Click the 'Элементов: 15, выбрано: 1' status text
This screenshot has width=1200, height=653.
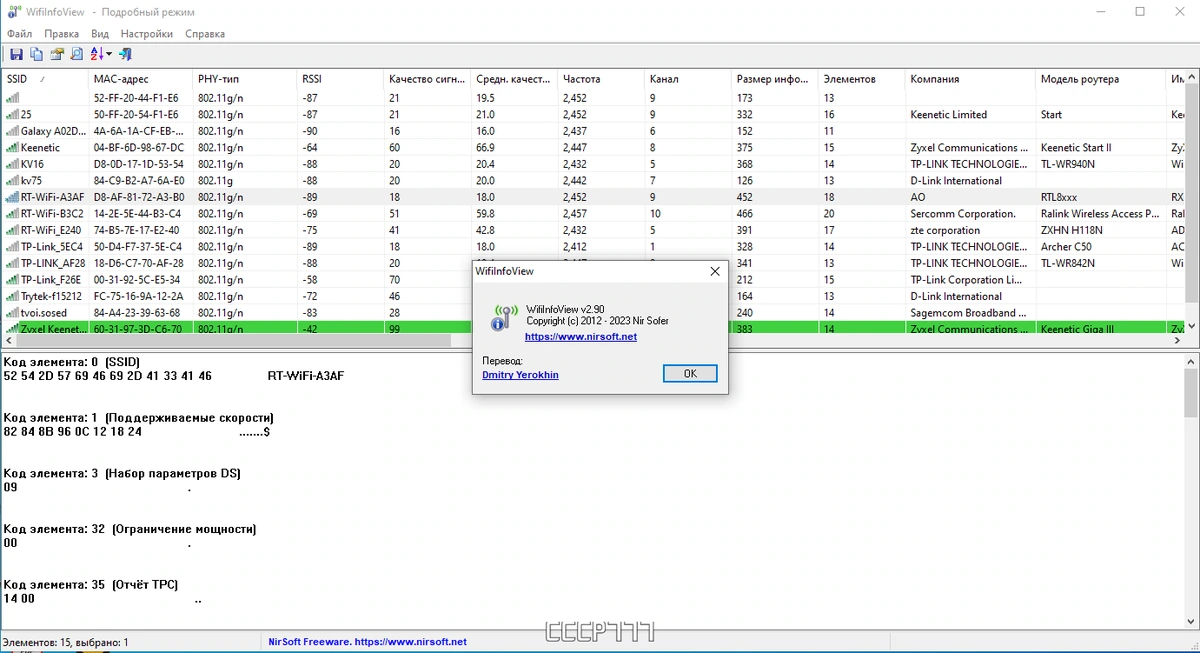[65, 642]
